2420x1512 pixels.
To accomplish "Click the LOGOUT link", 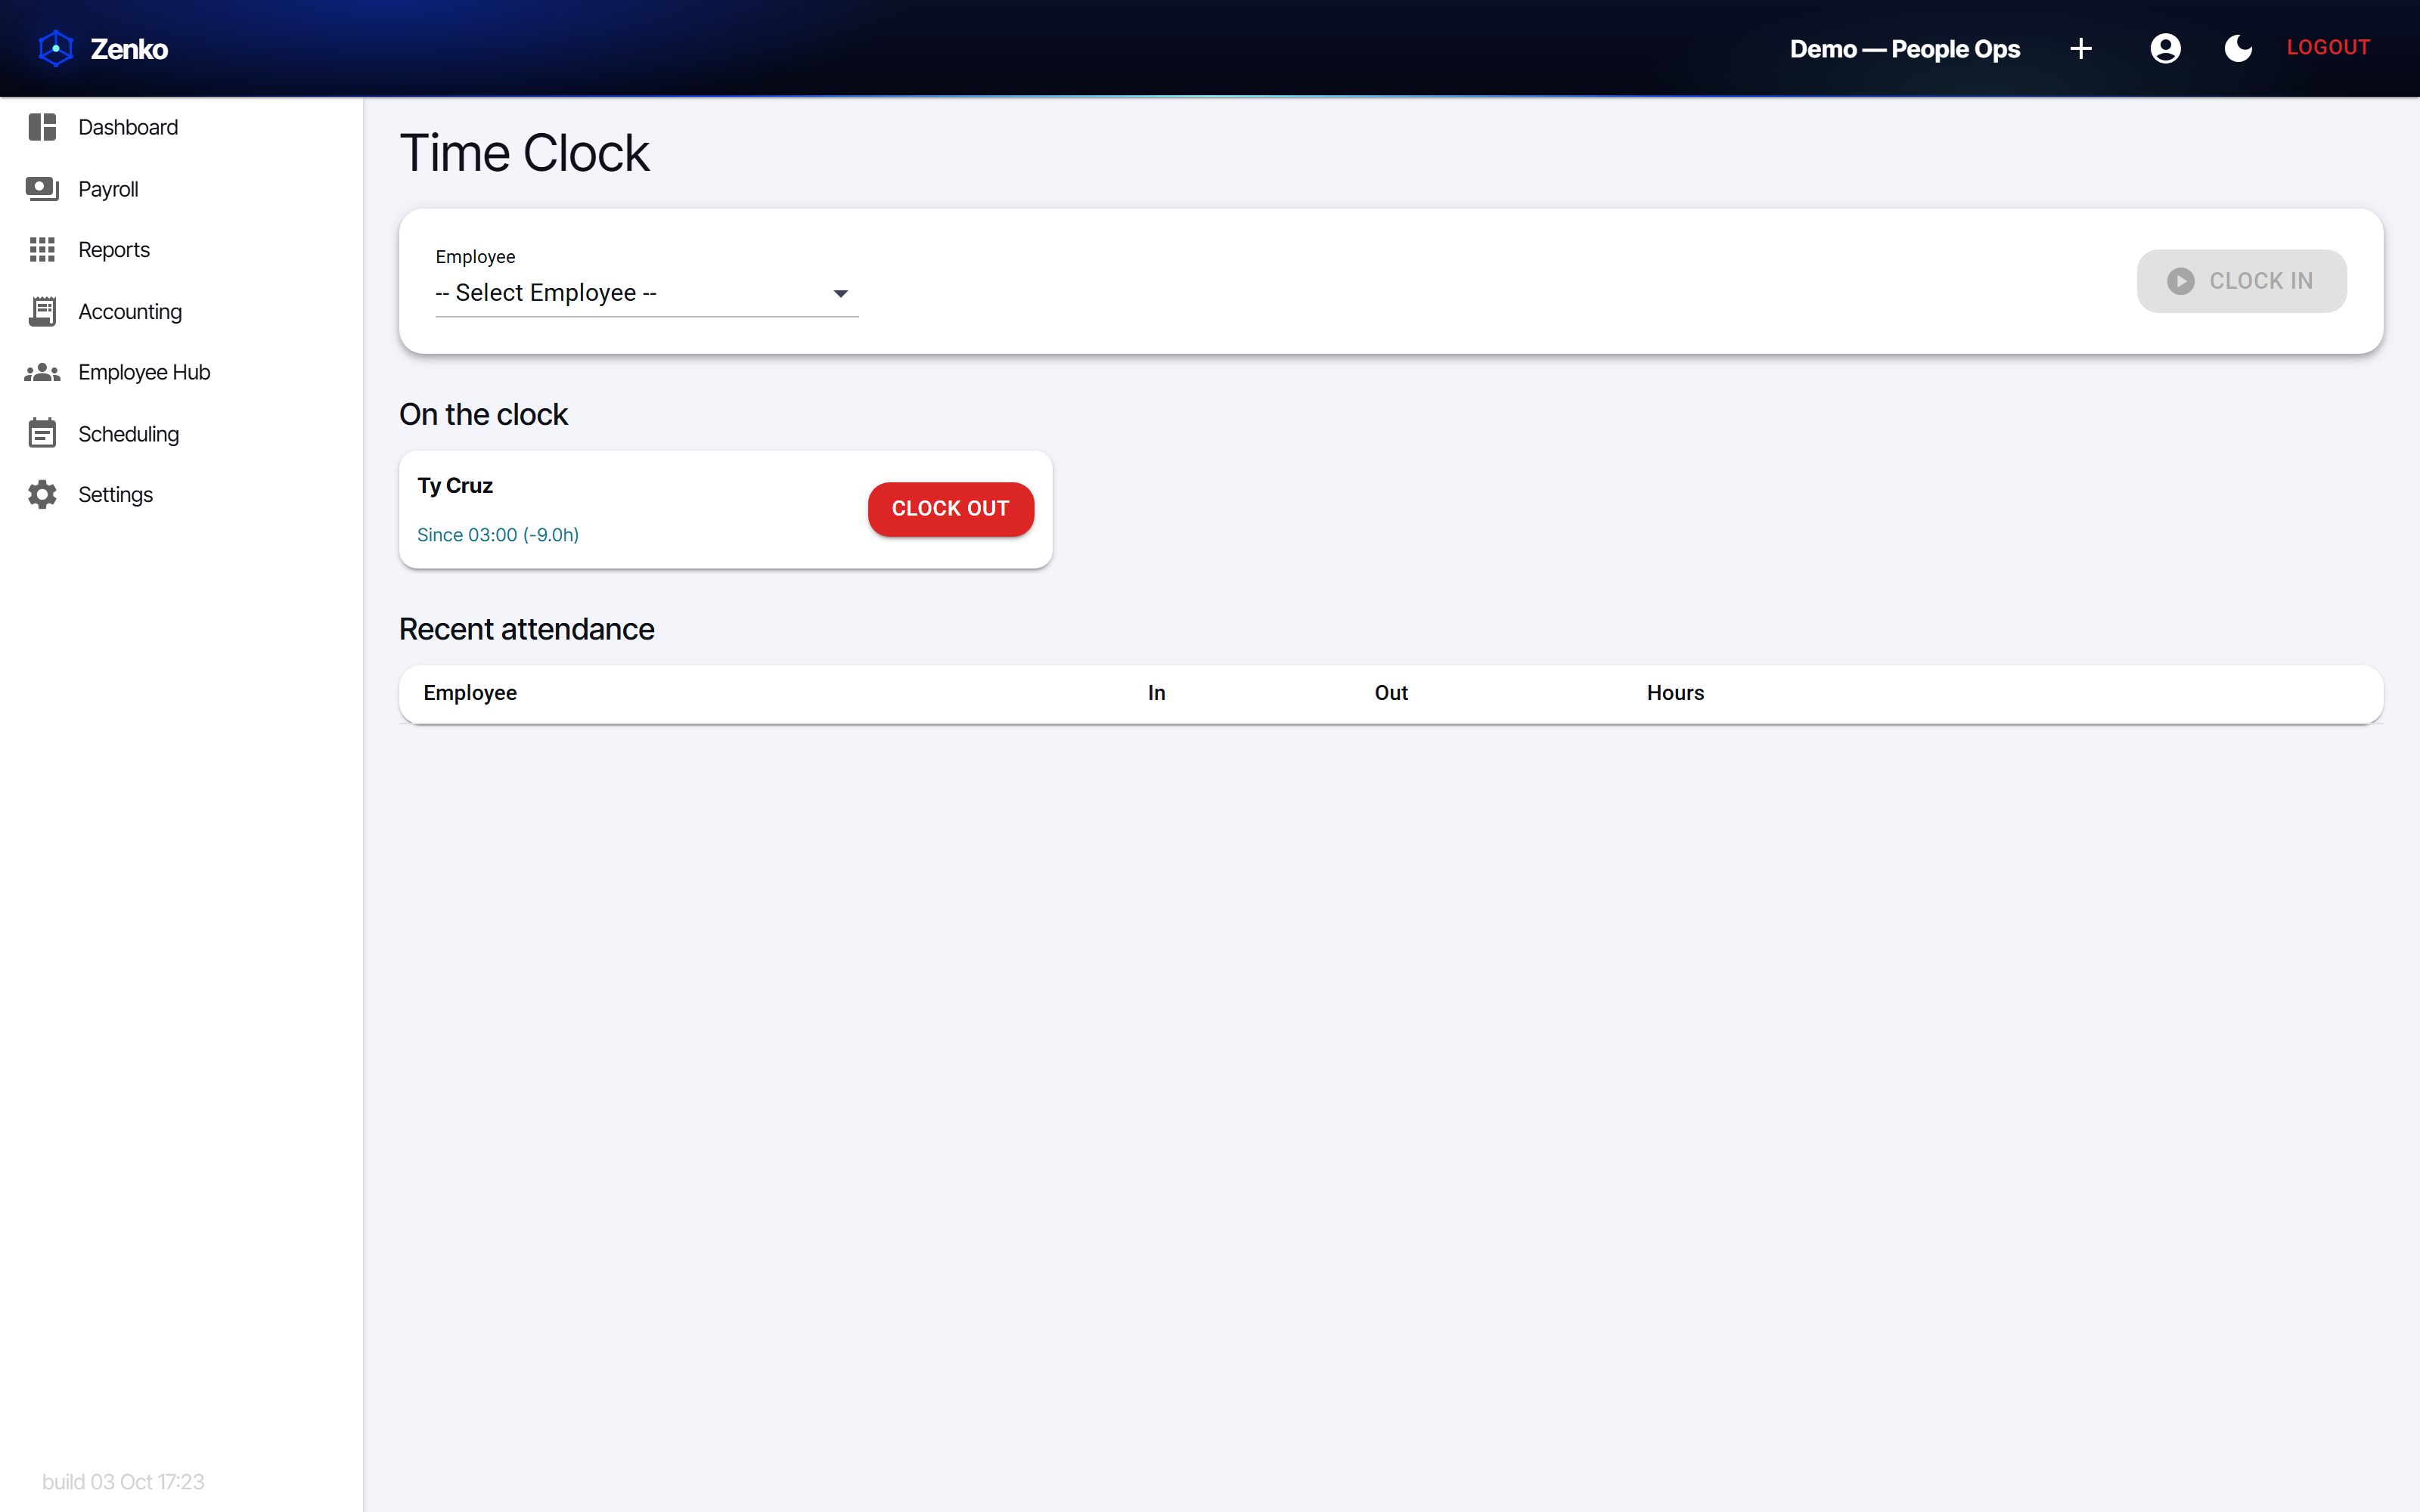I will click(x=2328, y=48).
